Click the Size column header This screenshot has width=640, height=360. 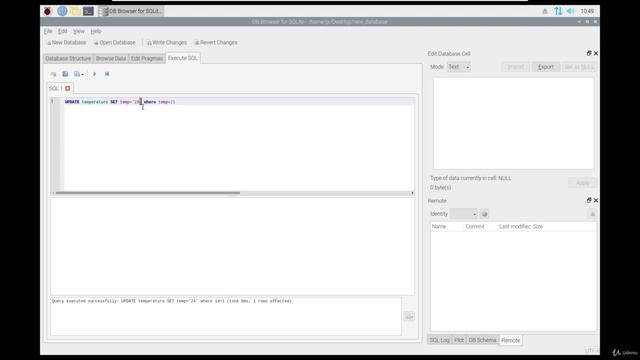(538, 227)
